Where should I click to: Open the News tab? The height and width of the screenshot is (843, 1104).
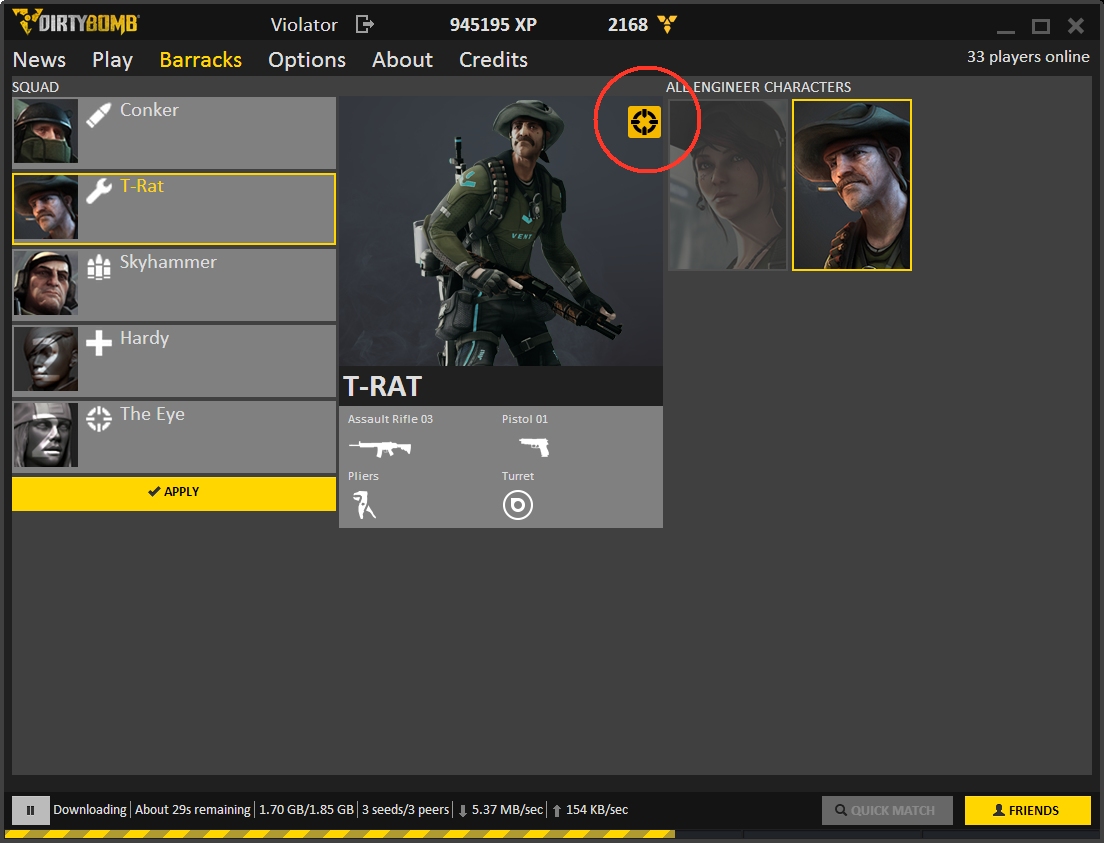click(x=39, y=60)
